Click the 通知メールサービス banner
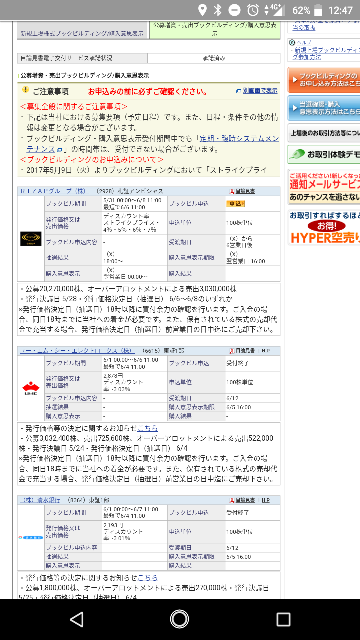 click(x=323, y=187)
